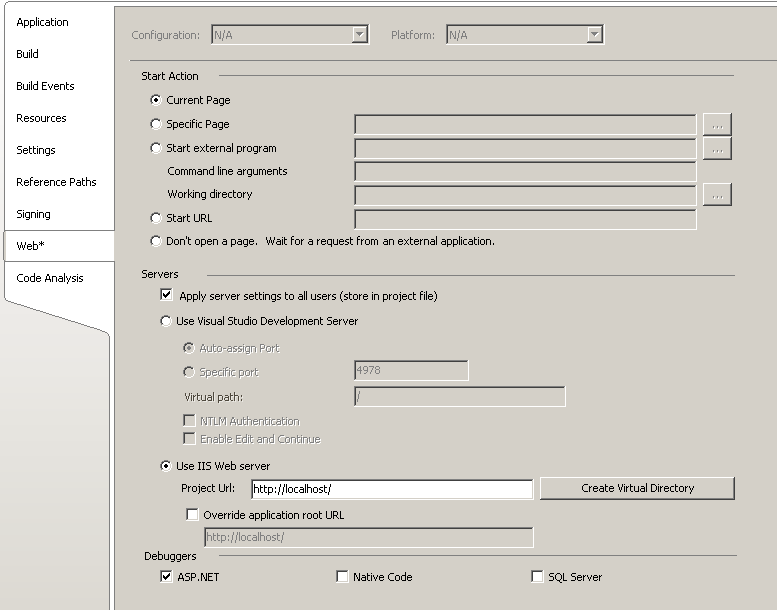777x610 pixels.
Task: Expand the Platform dropdown
Action: click(594, 35)
